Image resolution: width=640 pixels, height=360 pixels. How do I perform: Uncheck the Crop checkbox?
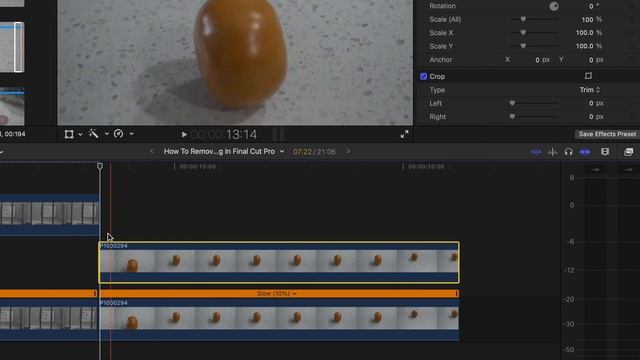[x=424, y=76]
